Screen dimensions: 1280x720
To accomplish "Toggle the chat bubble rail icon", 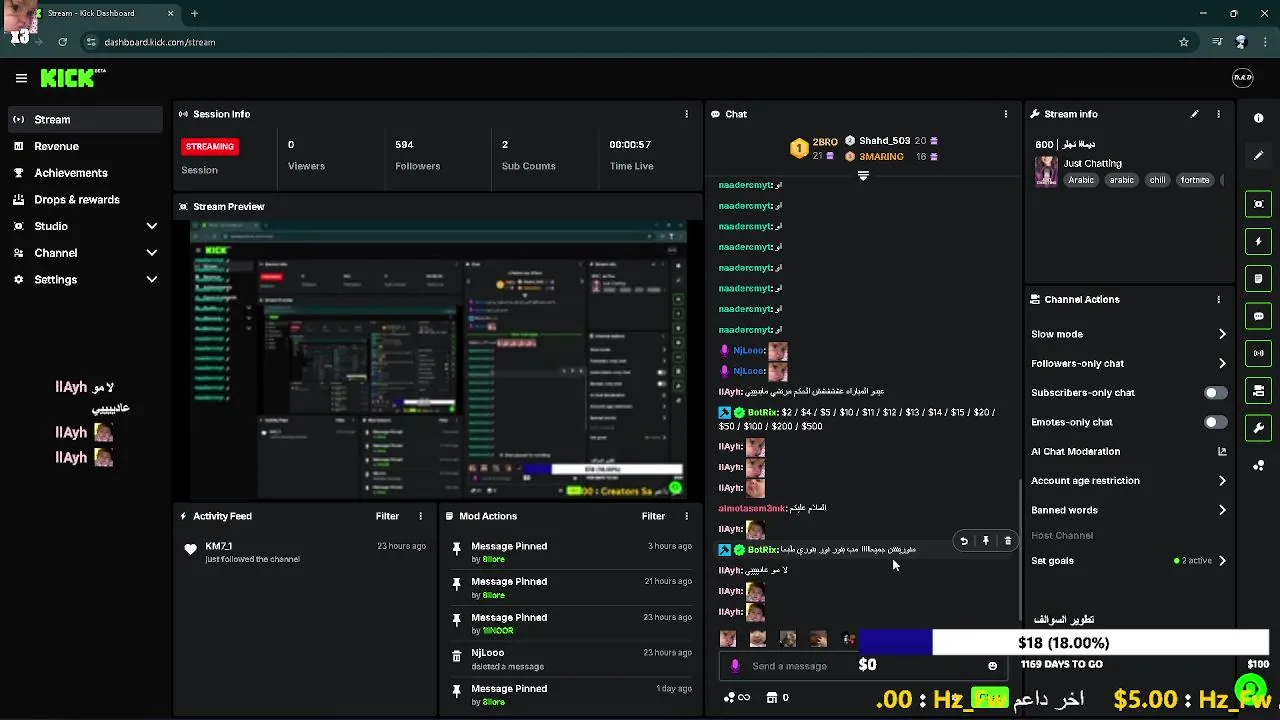I will (x=1258, y=316).
